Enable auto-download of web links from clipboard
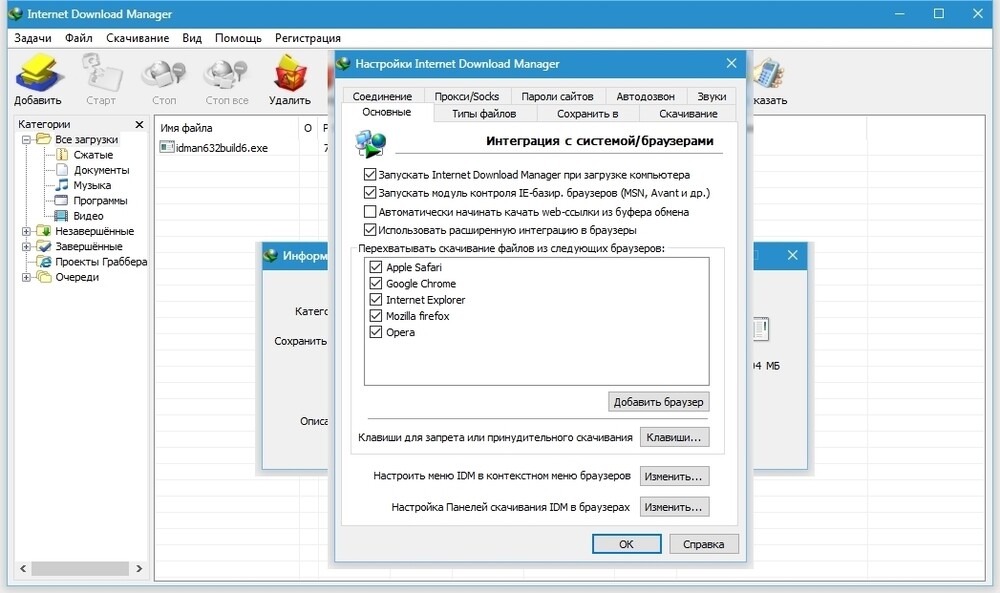The height and width of the screenshot is (593, 1000). coord(371,212)
